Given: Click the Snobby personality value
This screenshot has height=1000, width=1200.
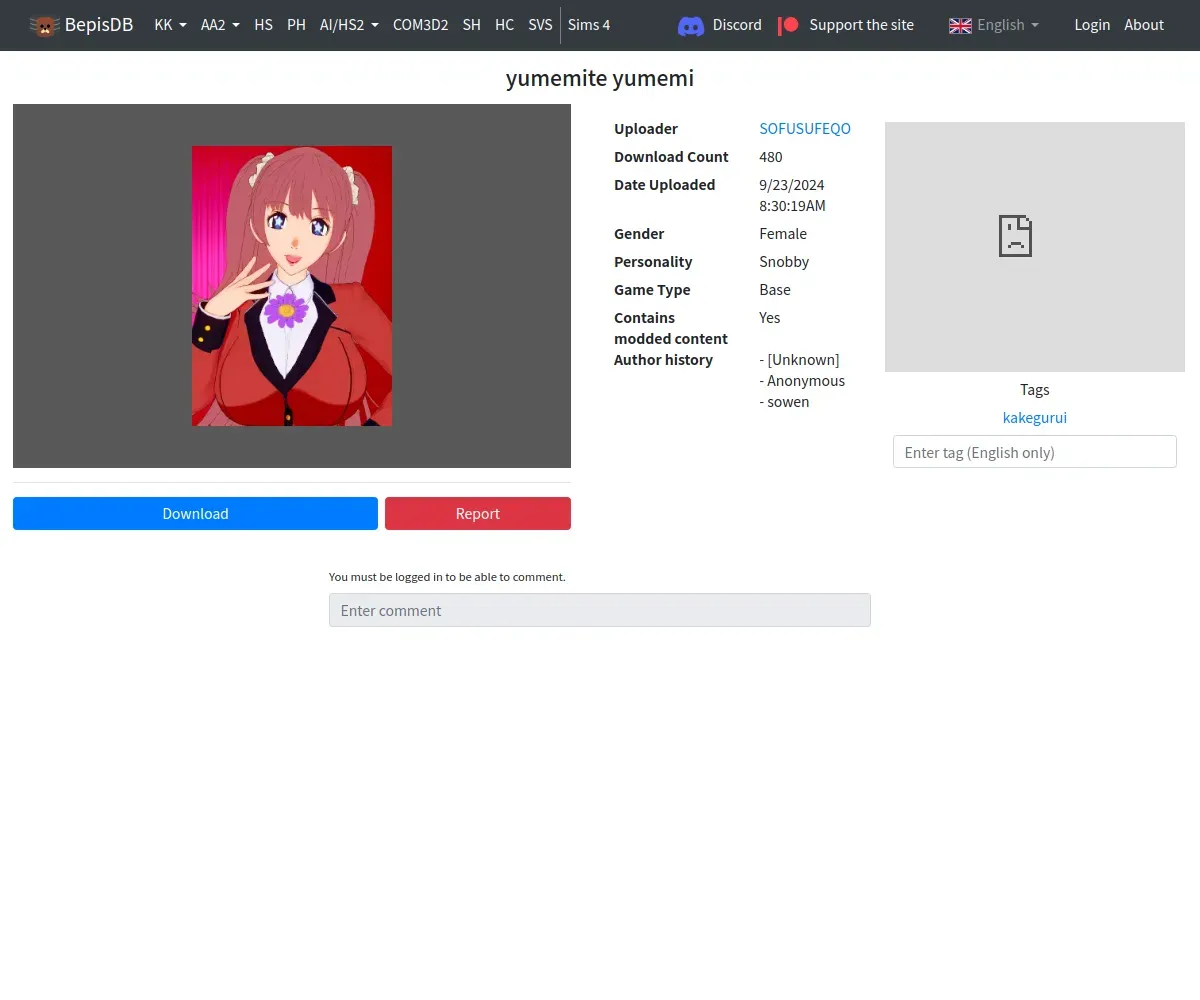Looking at the screenshot, I should (784, 262).
